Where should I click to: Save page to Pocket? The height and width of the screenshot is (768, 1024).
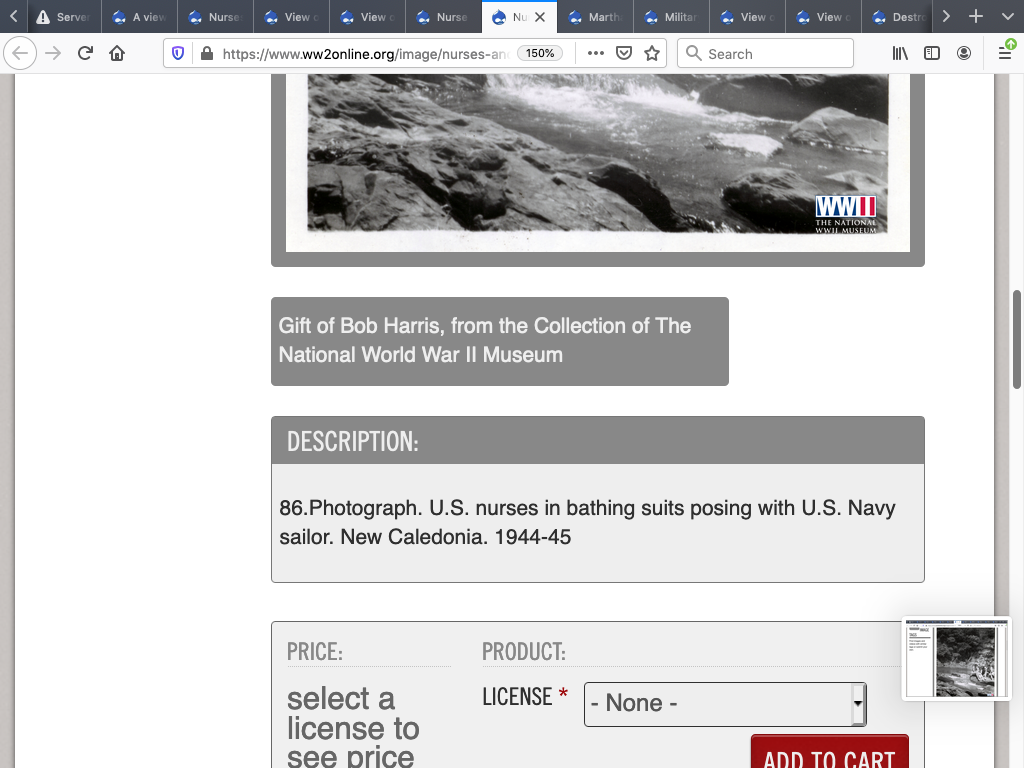[x=624, y=54]
